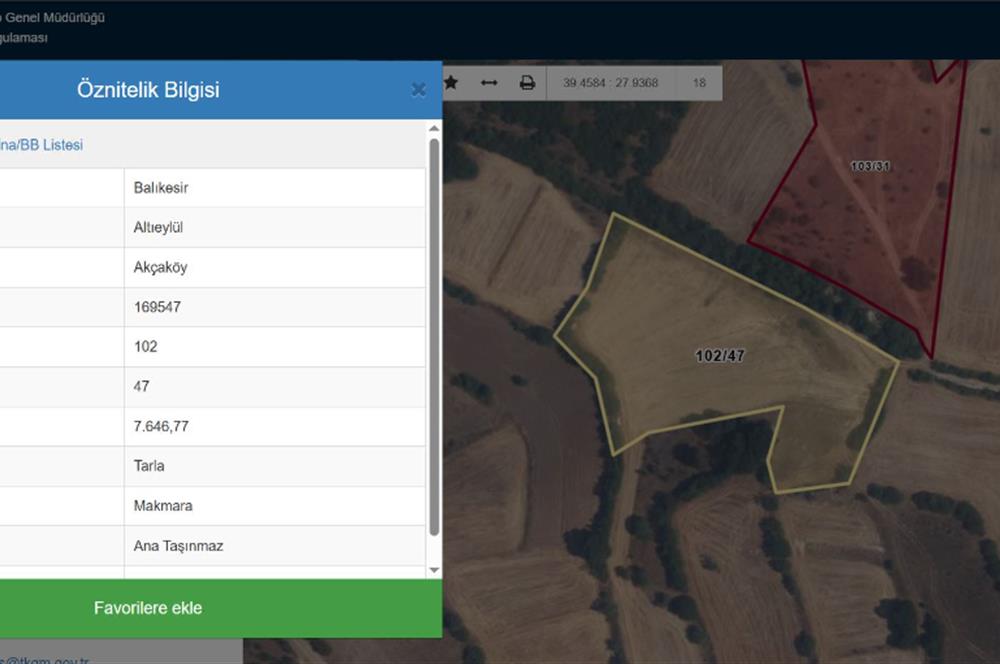
Task: Click the coordinates display 39.4584 : 27.9368
Action: (611, 83)
